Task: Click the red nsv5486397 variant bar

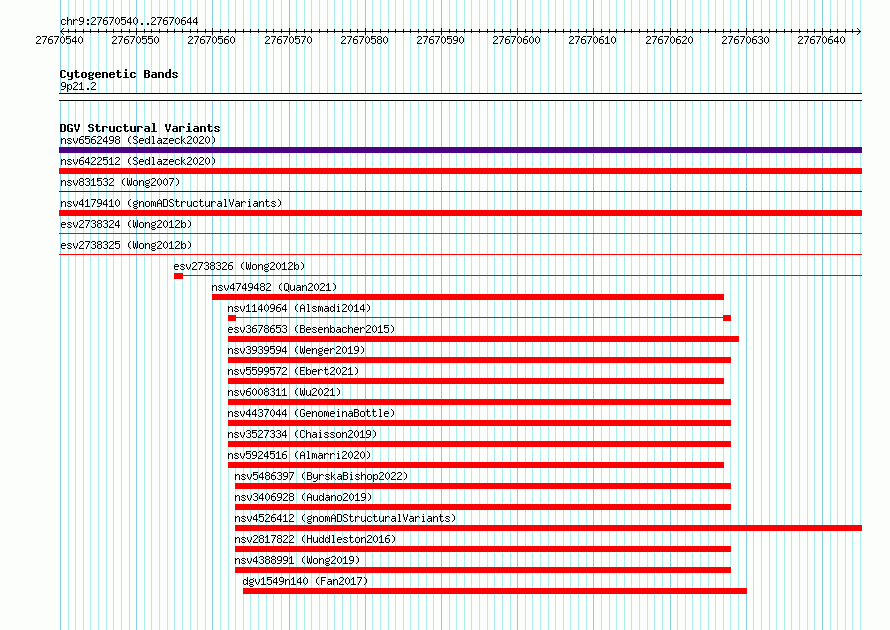Action: [x=483, y=486]
